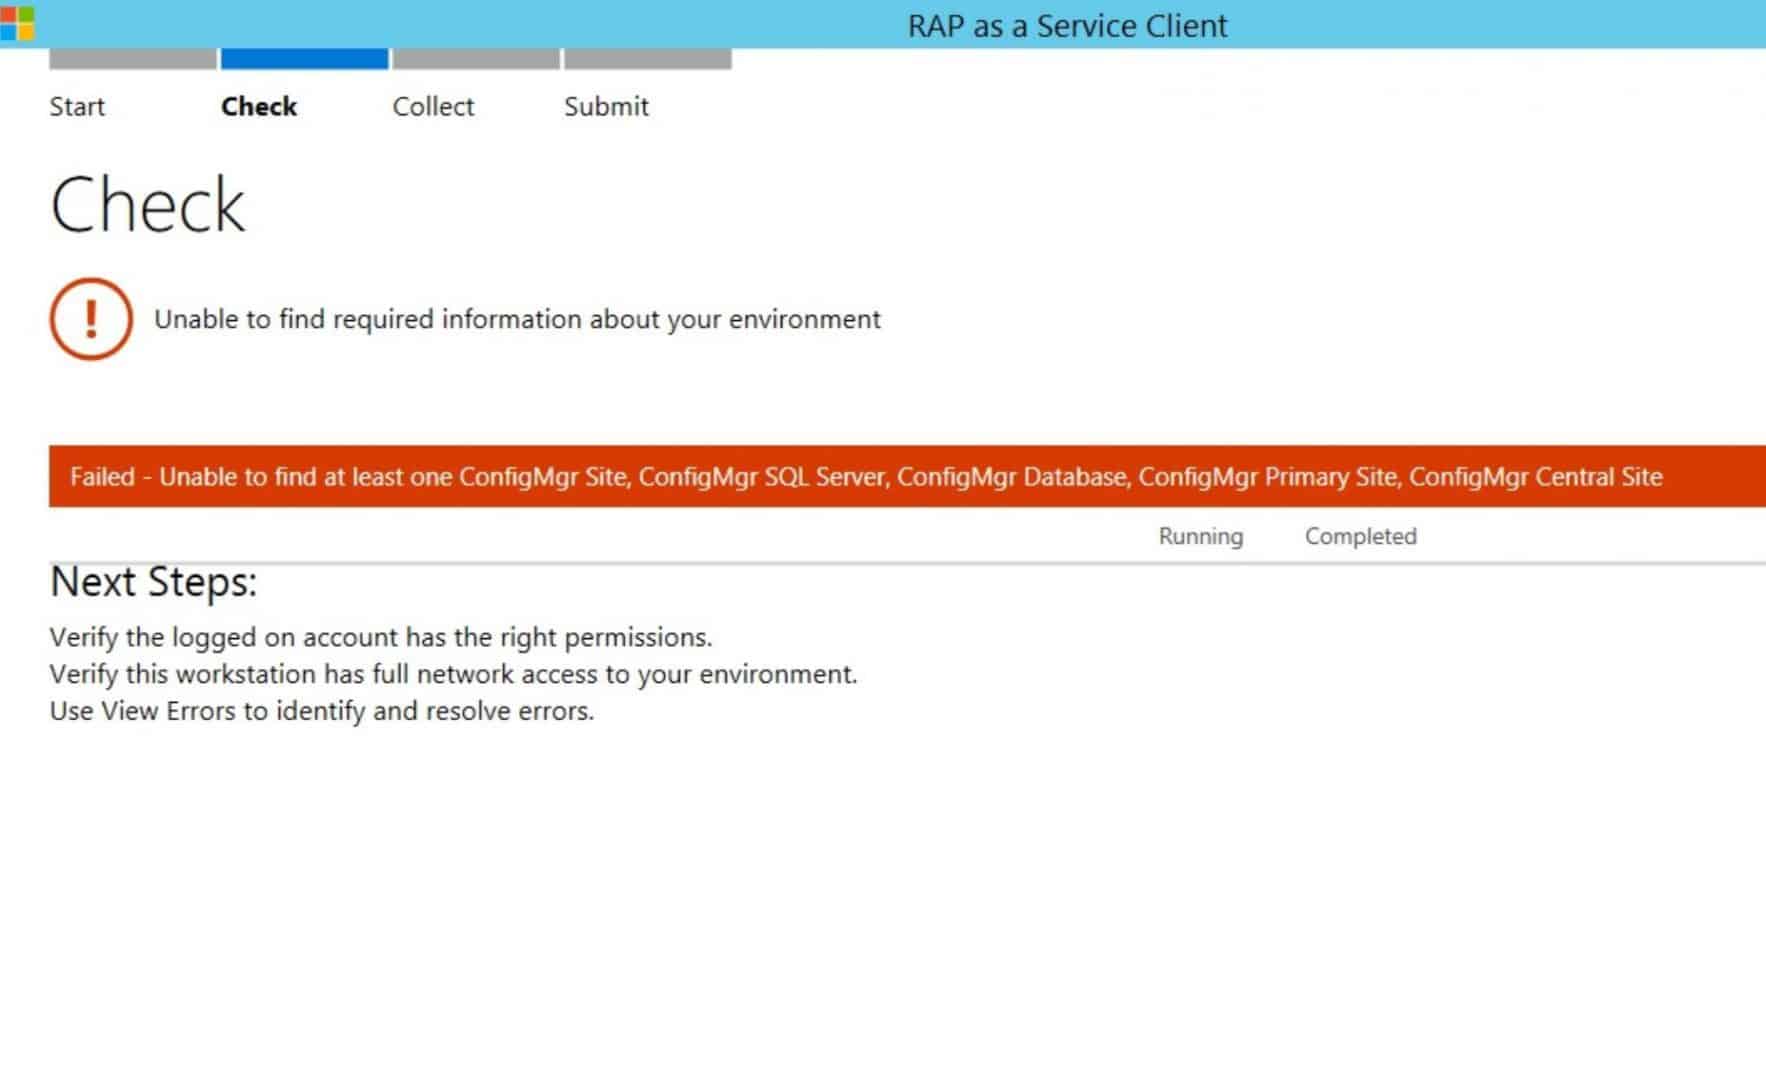The width and height of the screenshot is (1766, 1080).
Task: Click the large Check page heading
Action: [x=147, y=205]
